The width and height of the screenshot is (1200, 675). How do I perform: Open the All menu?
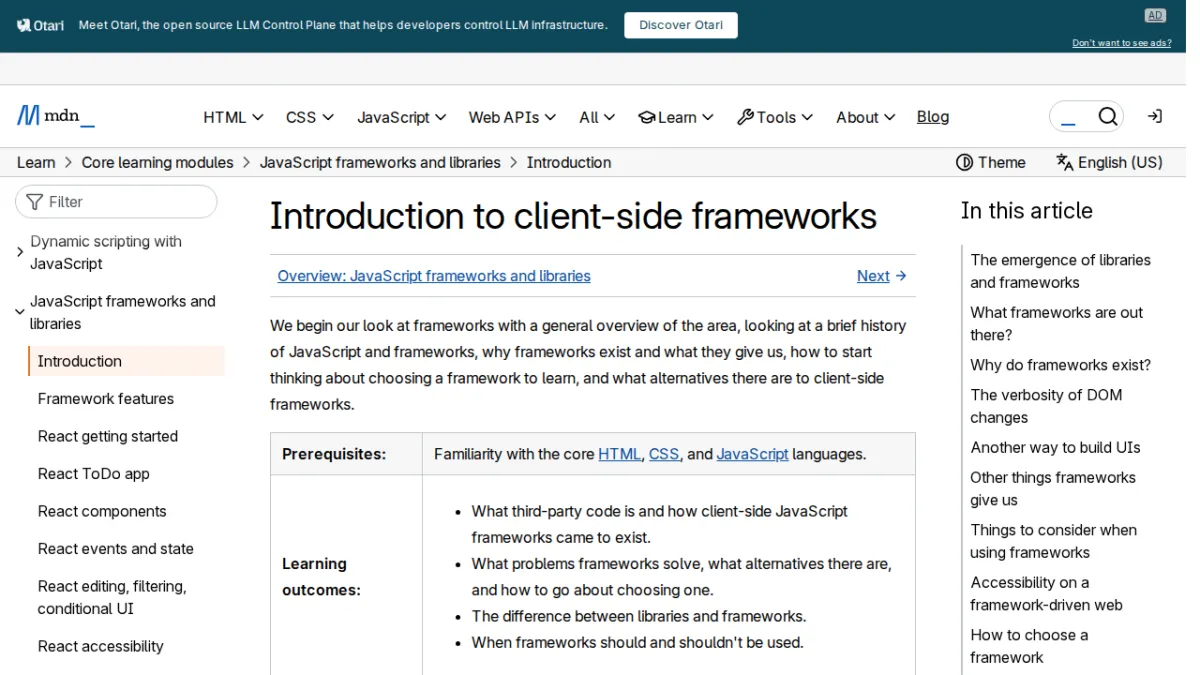coord(597,117)
